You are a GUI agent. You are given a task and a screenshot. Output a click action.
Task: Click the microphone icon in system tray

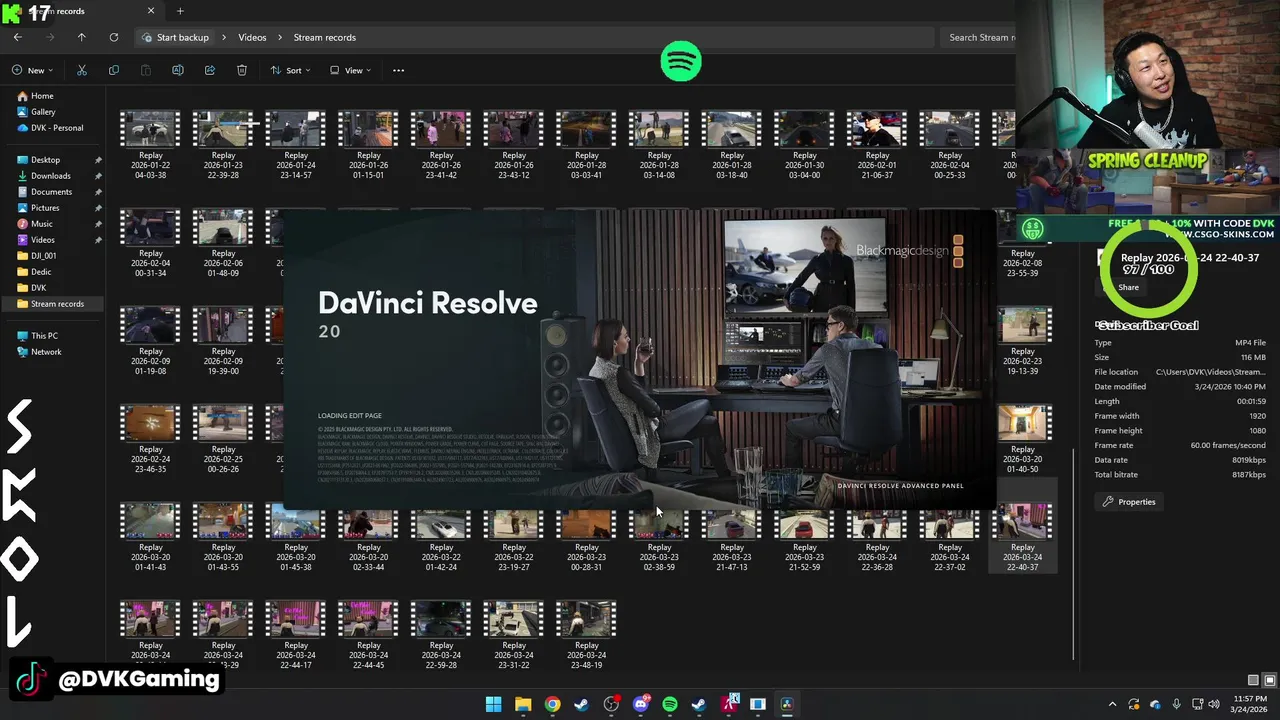pos(1177,705)
